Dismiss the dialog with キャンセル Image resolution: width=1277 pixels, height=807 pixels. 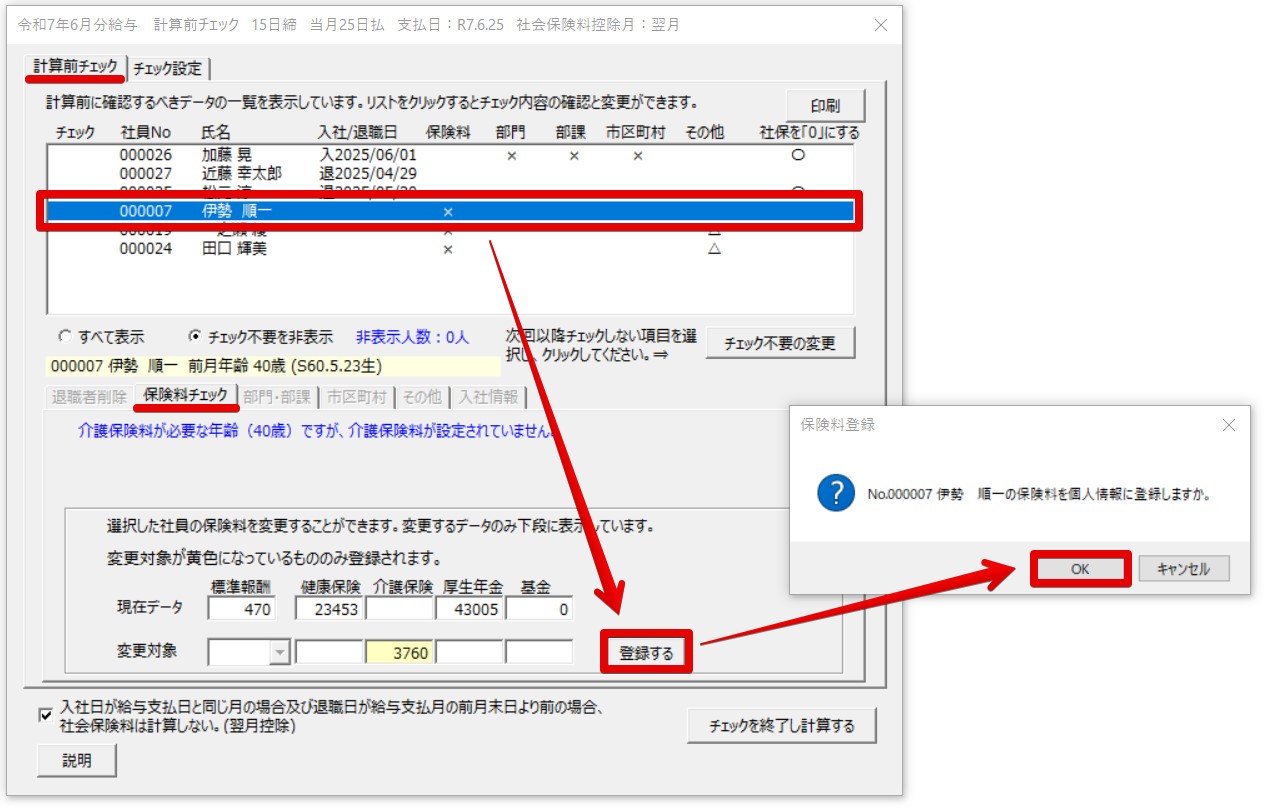click(x=1184, y=568)
